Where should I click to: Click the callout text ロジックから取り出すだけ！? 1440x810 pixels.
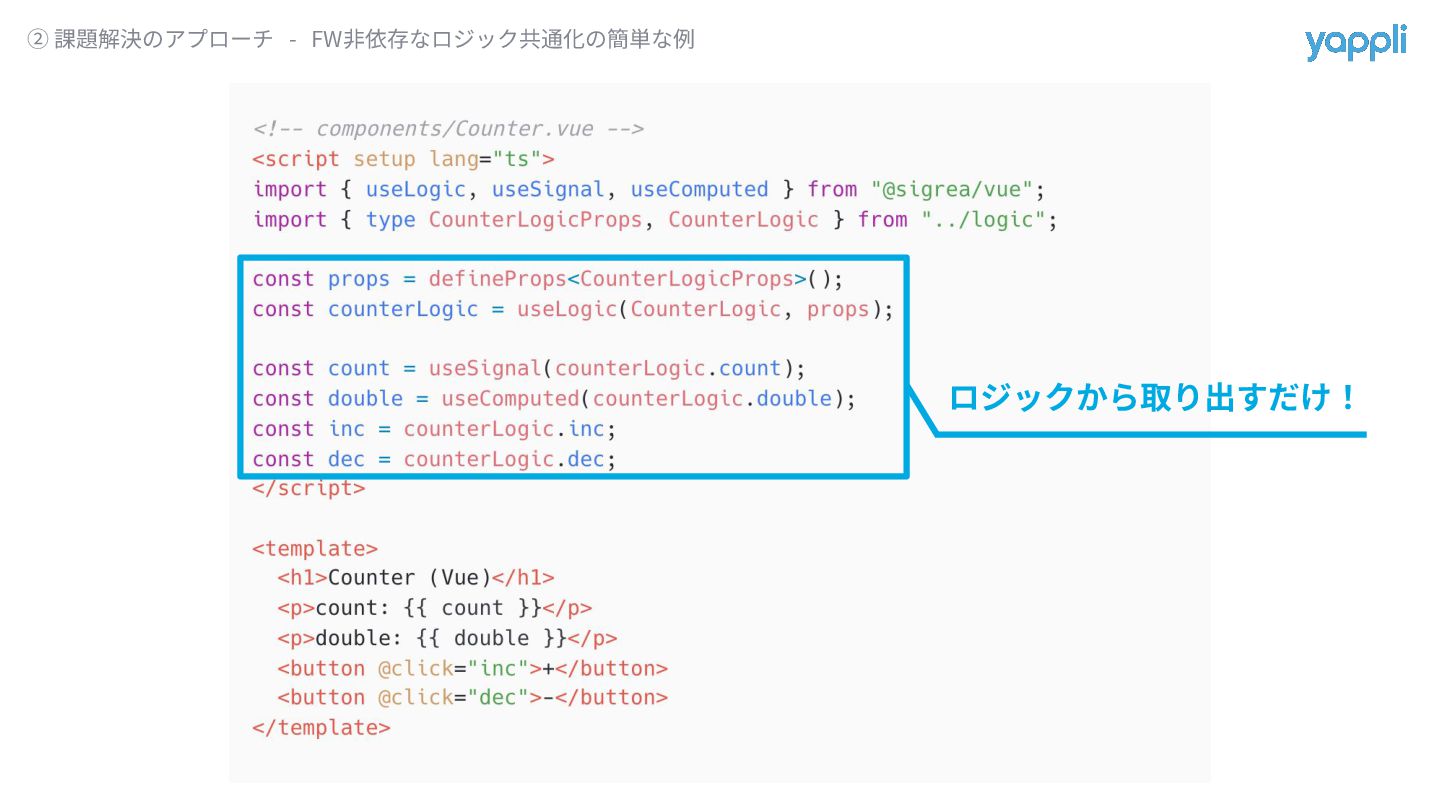click(x=1153, y=398)
